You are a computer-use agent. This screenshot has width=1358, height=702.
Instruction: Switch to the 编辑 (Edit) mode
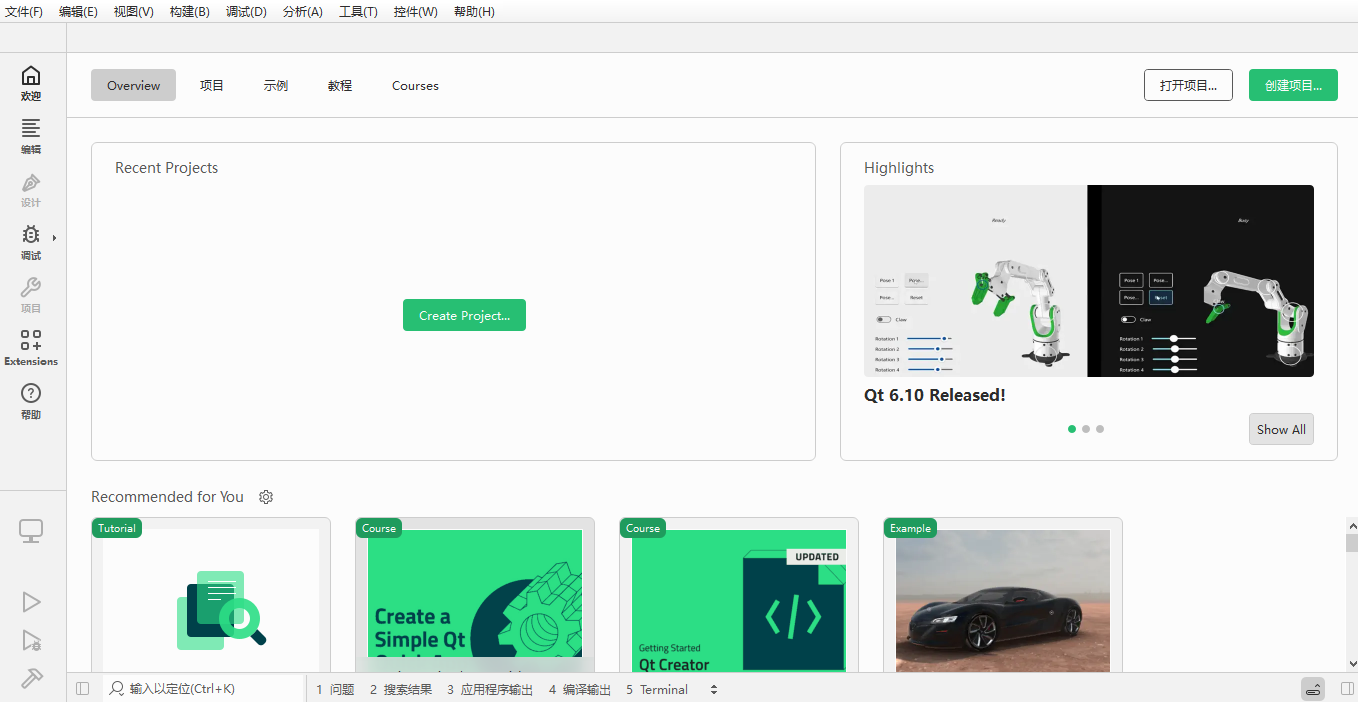point(31,136)
